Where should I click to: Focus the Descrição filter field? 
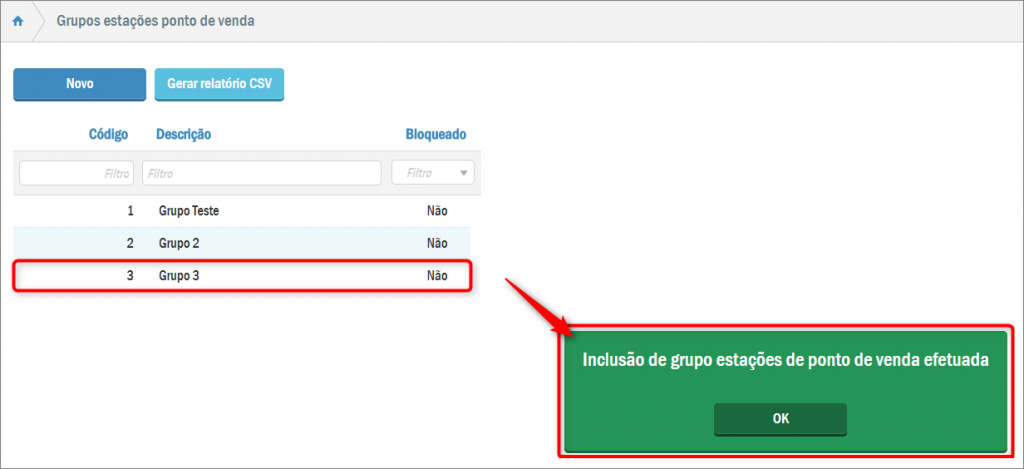click(261, 173)
